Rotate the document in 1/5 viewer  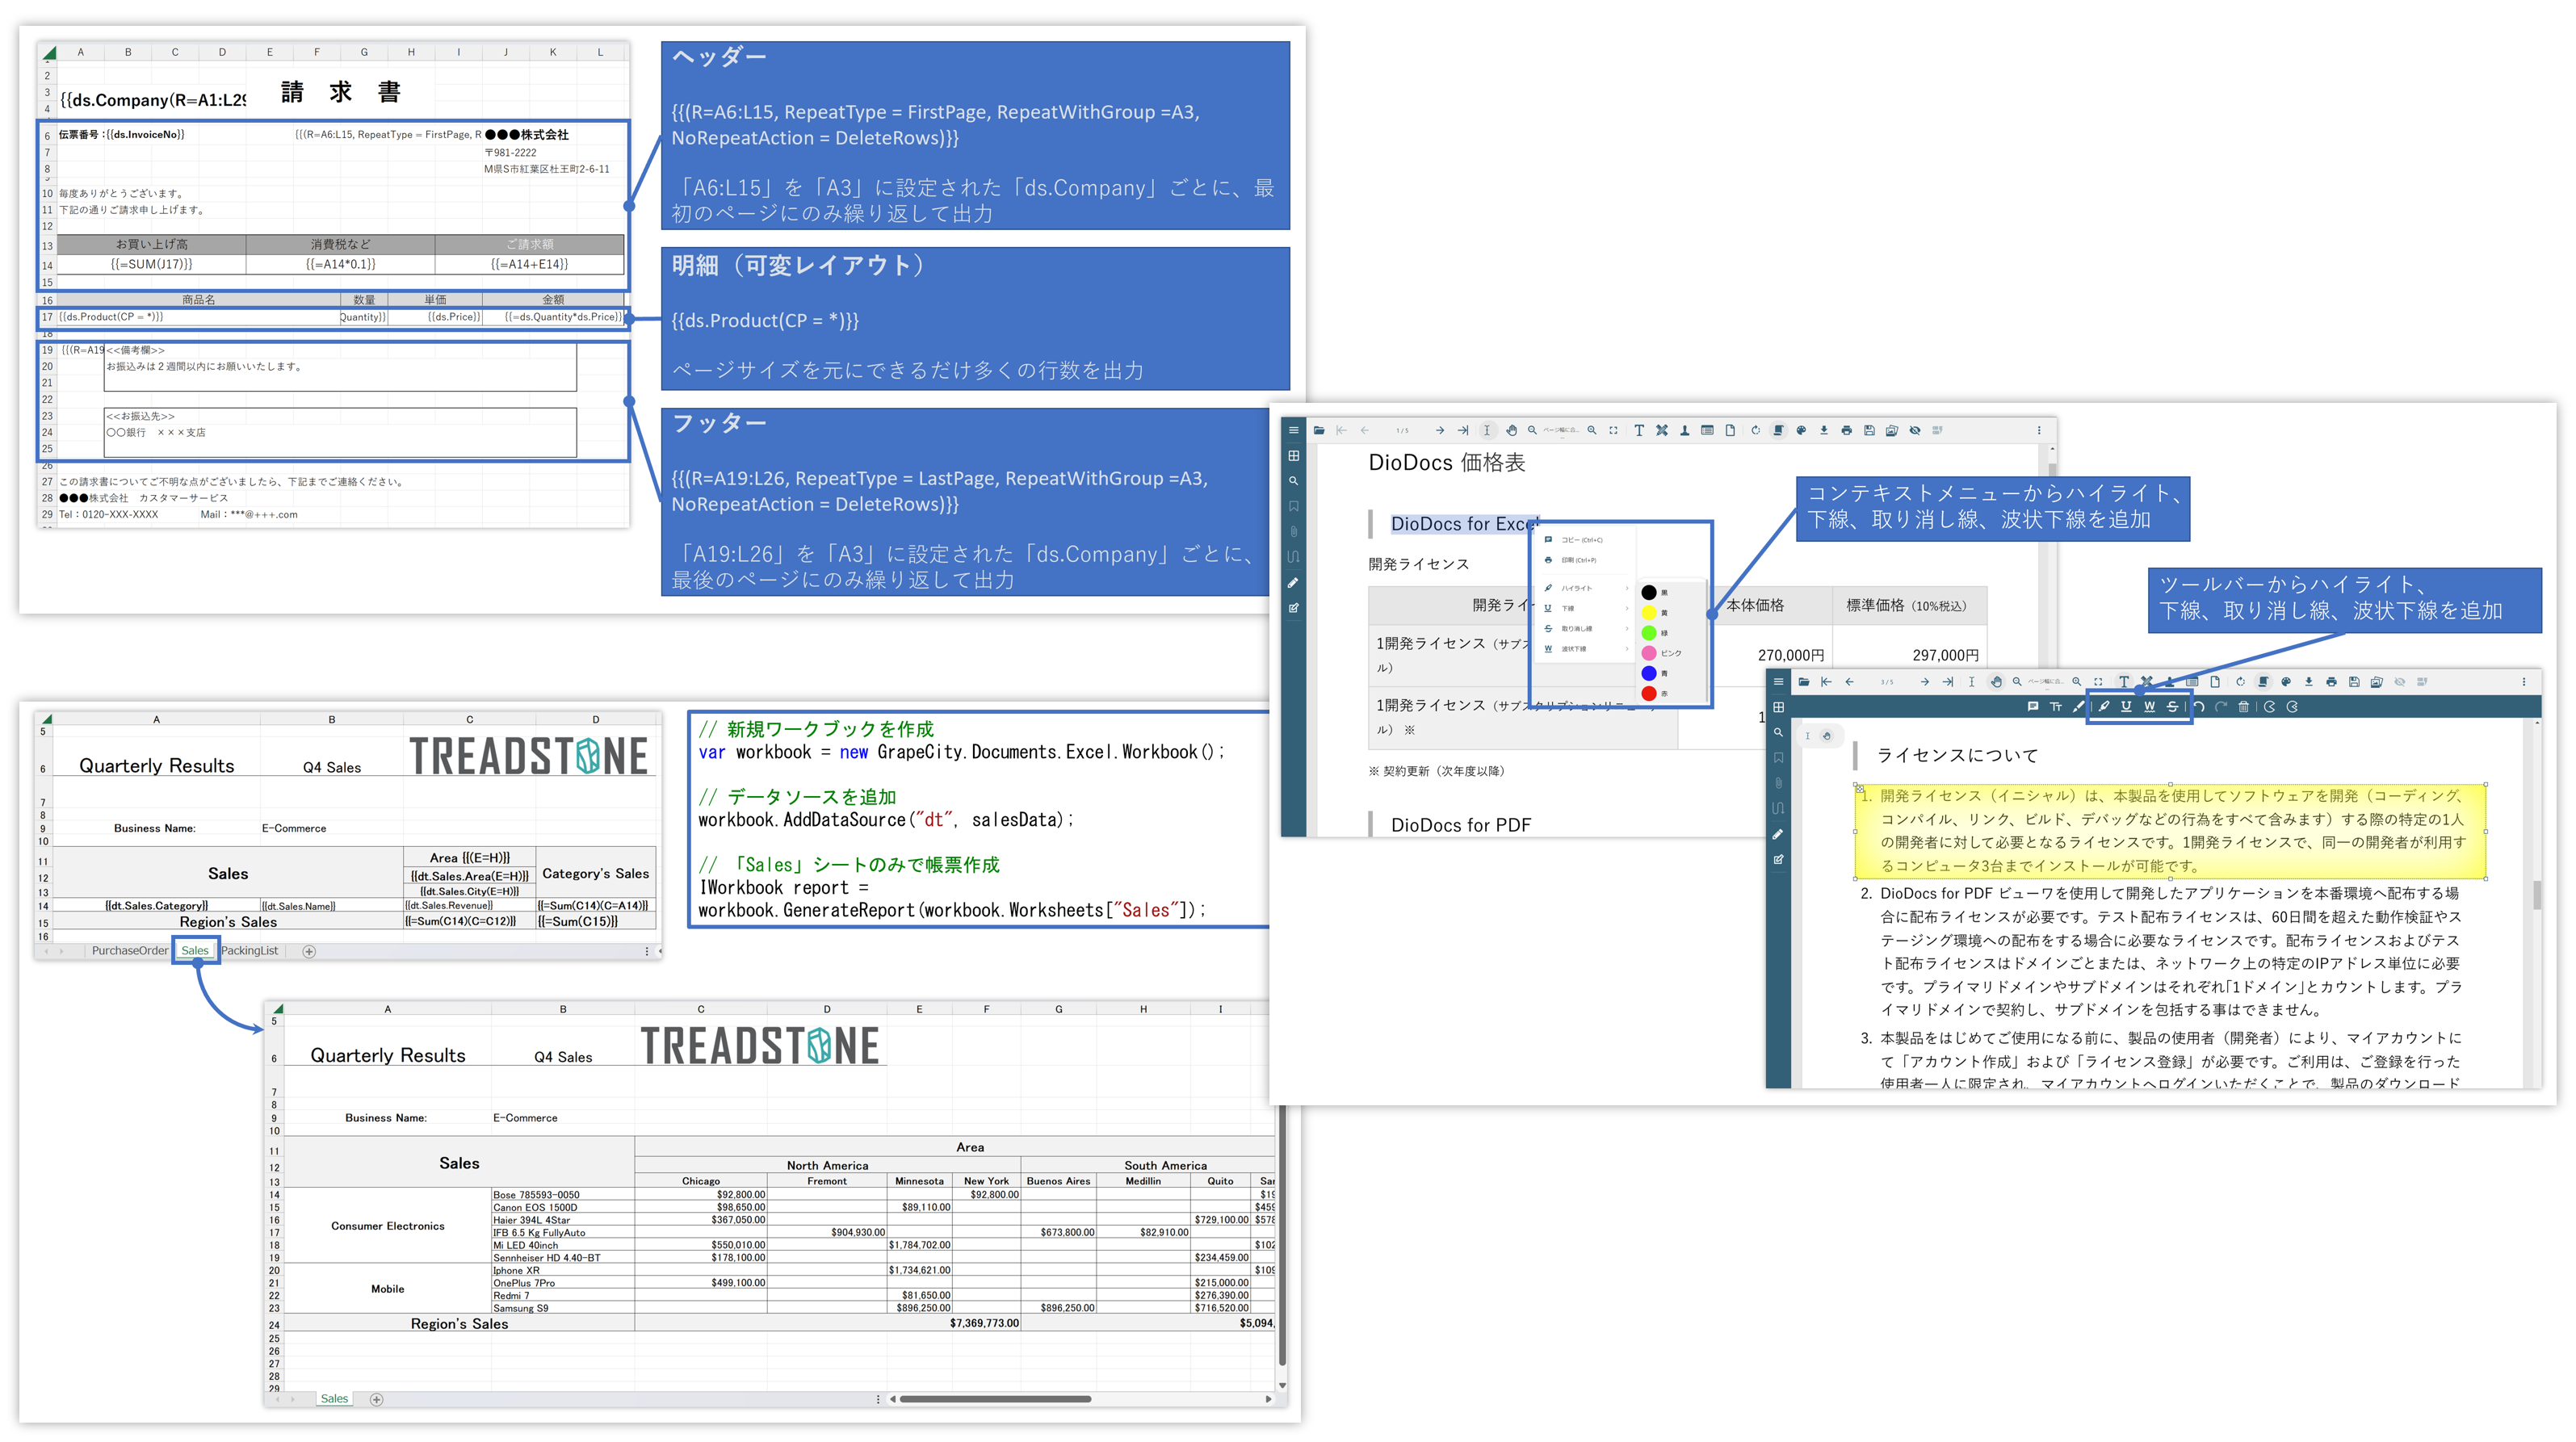click(1755, 431)
